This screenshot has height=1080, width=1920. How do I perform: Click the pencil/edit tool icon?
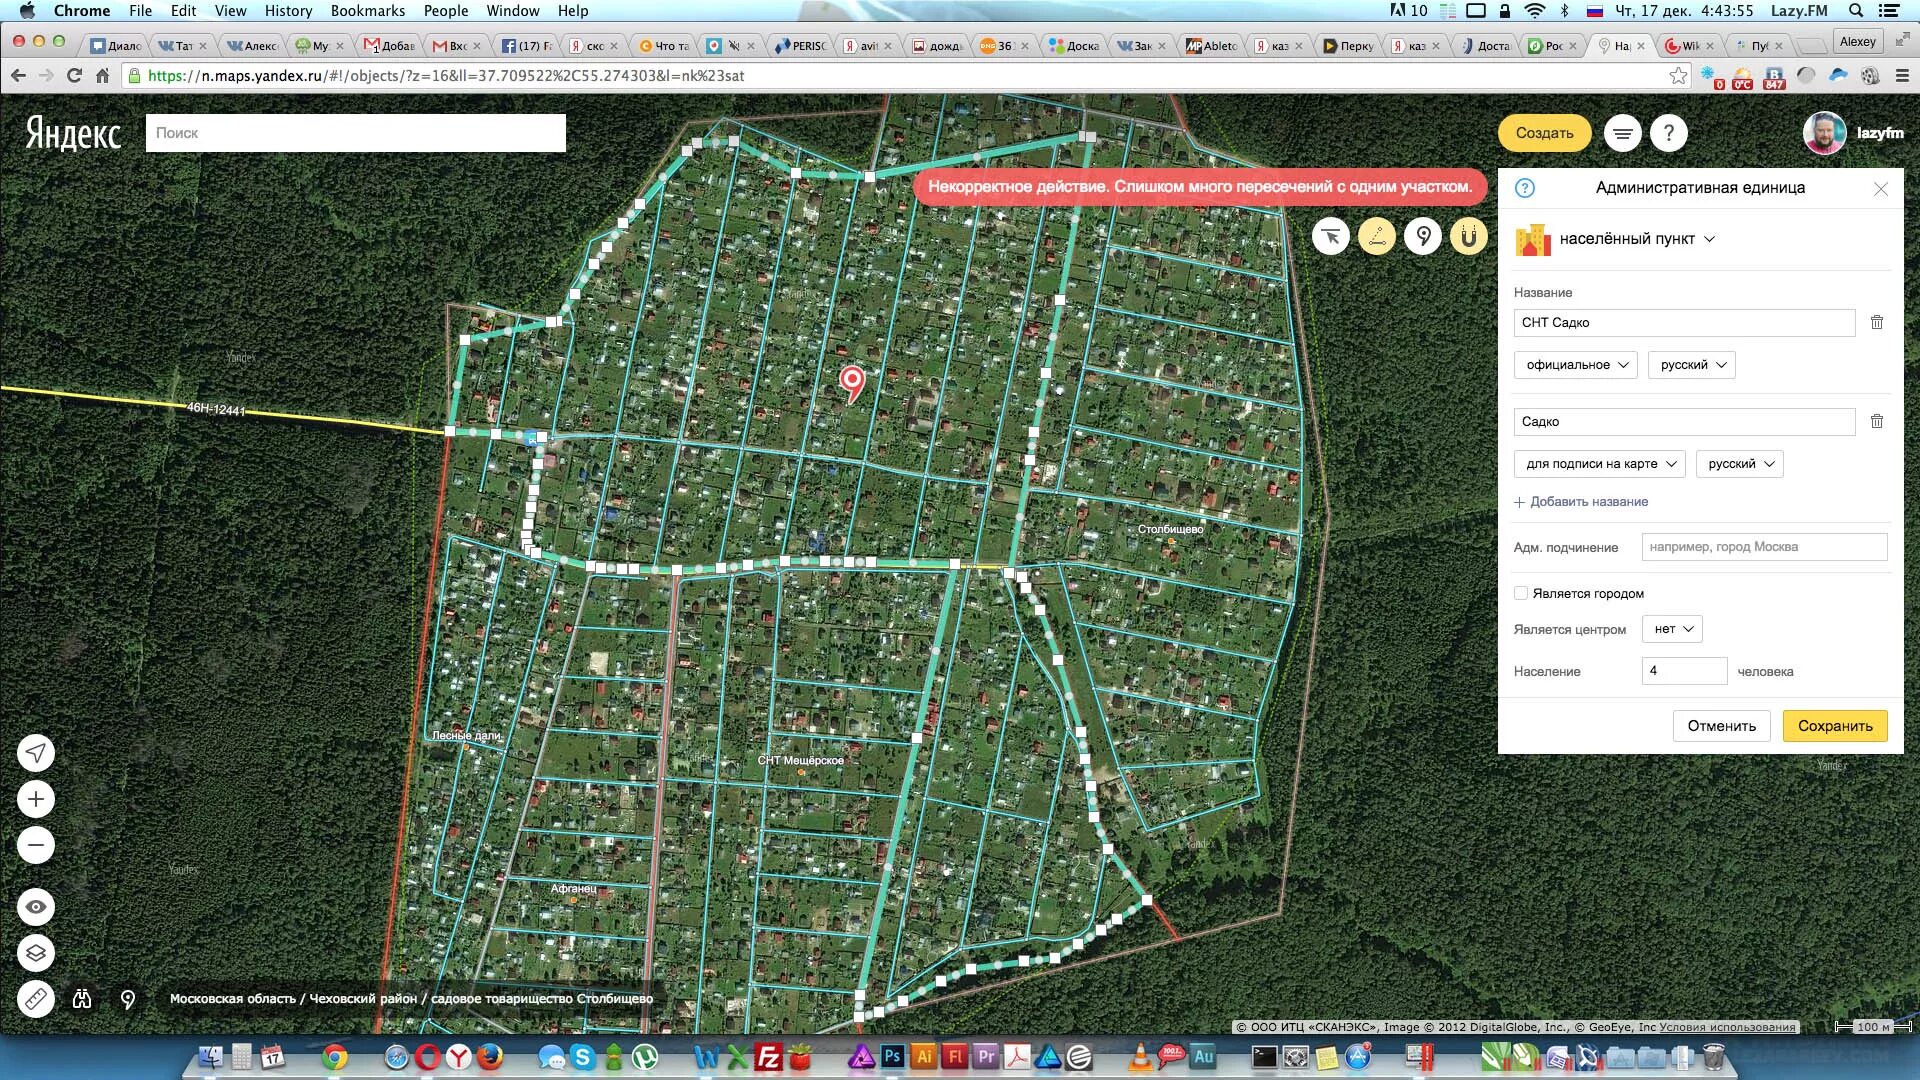(1377, 236)
